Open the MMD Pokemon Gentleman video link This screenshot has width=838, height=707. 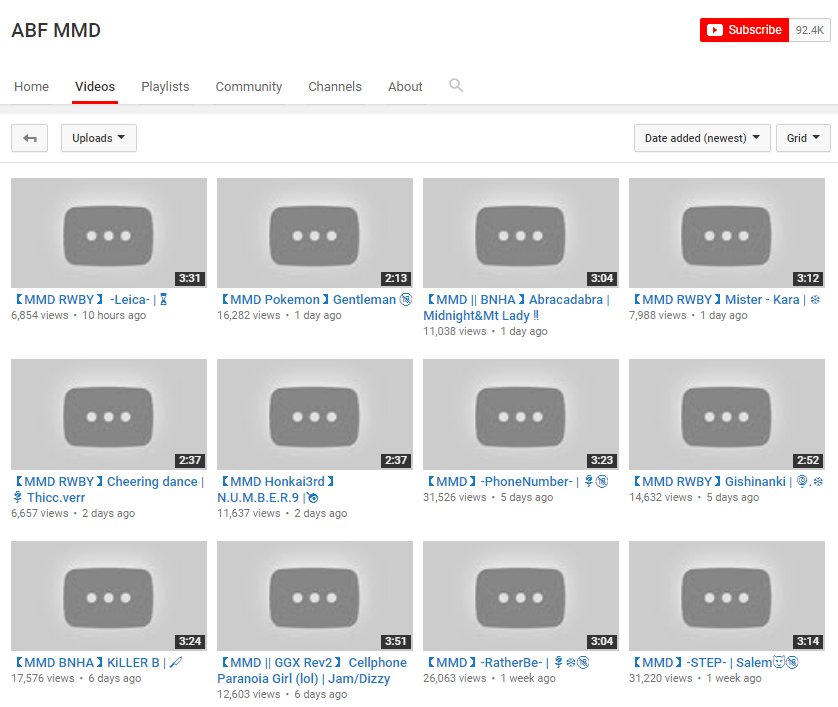[x=315, y=300]
